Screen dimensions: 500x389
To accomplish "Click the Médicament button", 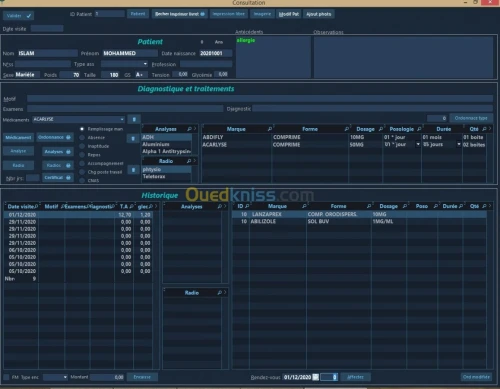I will coord(18,137).
